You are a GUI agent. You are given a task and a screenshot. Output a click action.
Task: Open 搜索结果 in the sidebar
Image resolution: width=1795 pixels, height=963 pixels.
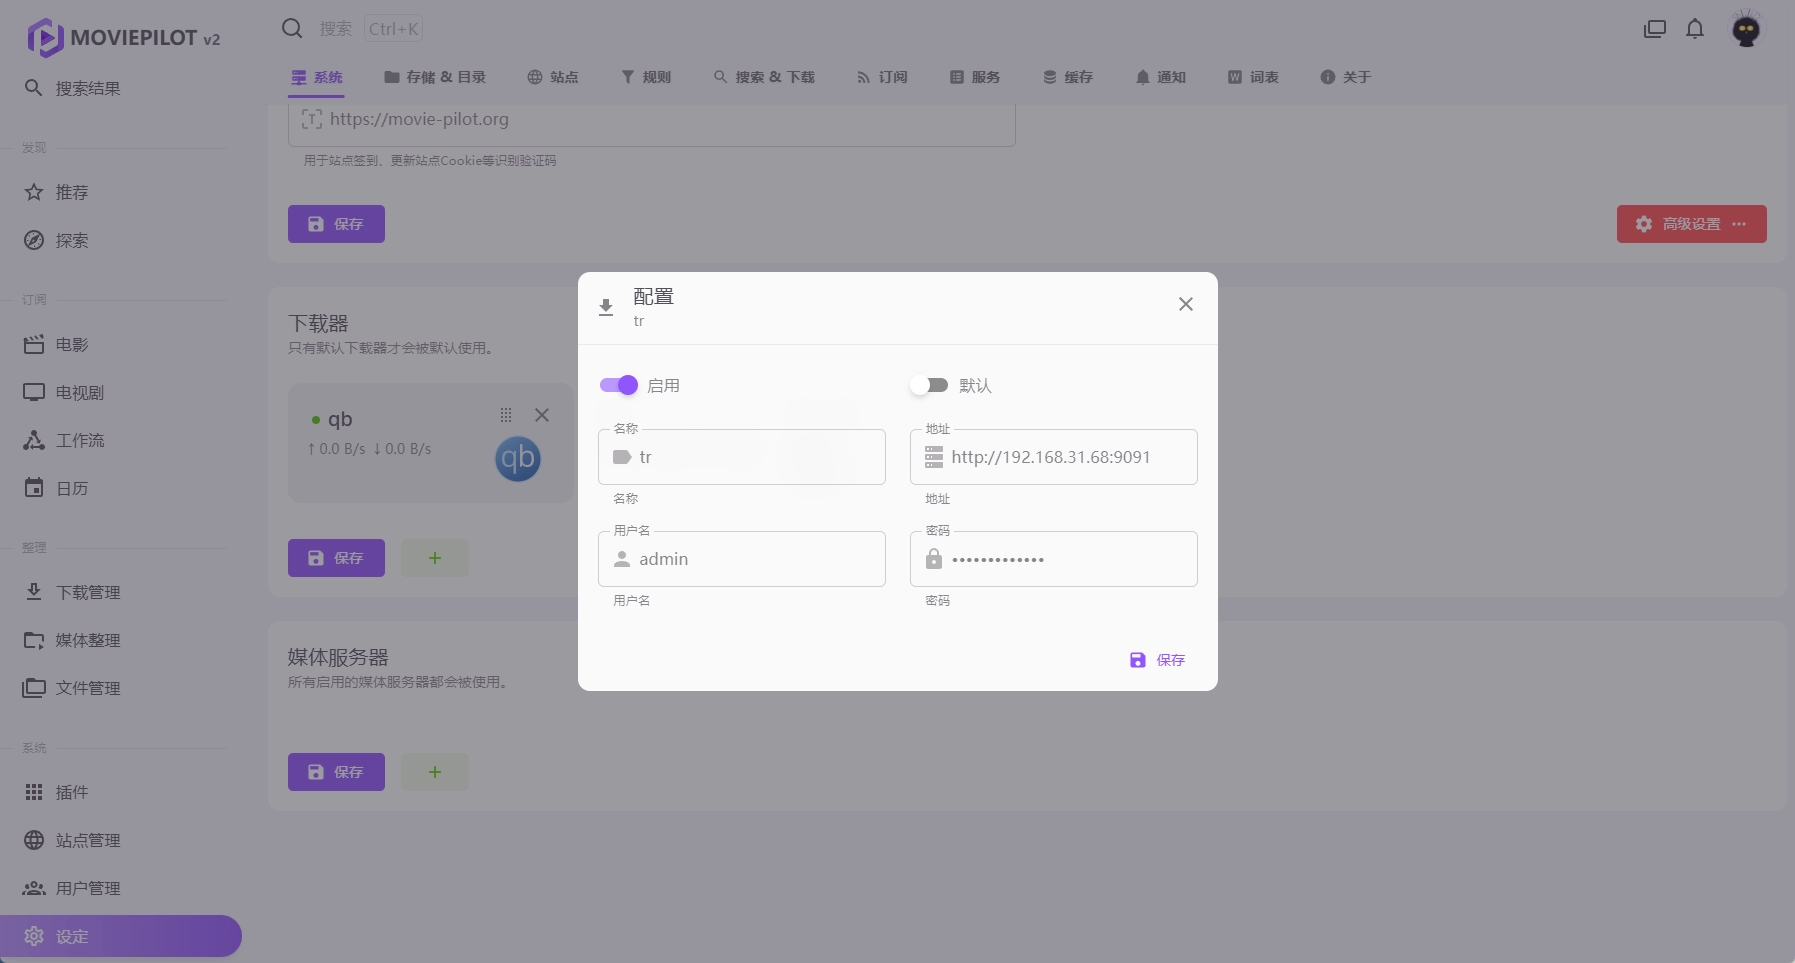[x=121, y=88]
